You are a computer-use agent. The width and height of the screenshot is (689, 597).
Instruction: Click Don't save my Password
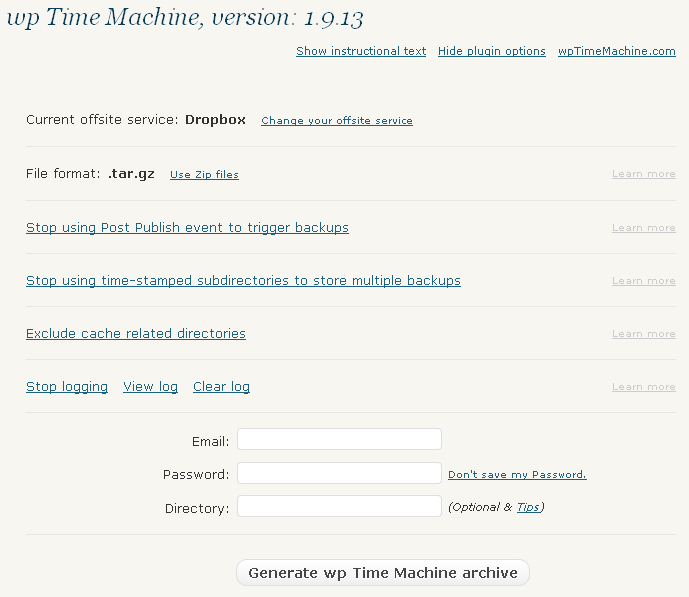[517, 475]
